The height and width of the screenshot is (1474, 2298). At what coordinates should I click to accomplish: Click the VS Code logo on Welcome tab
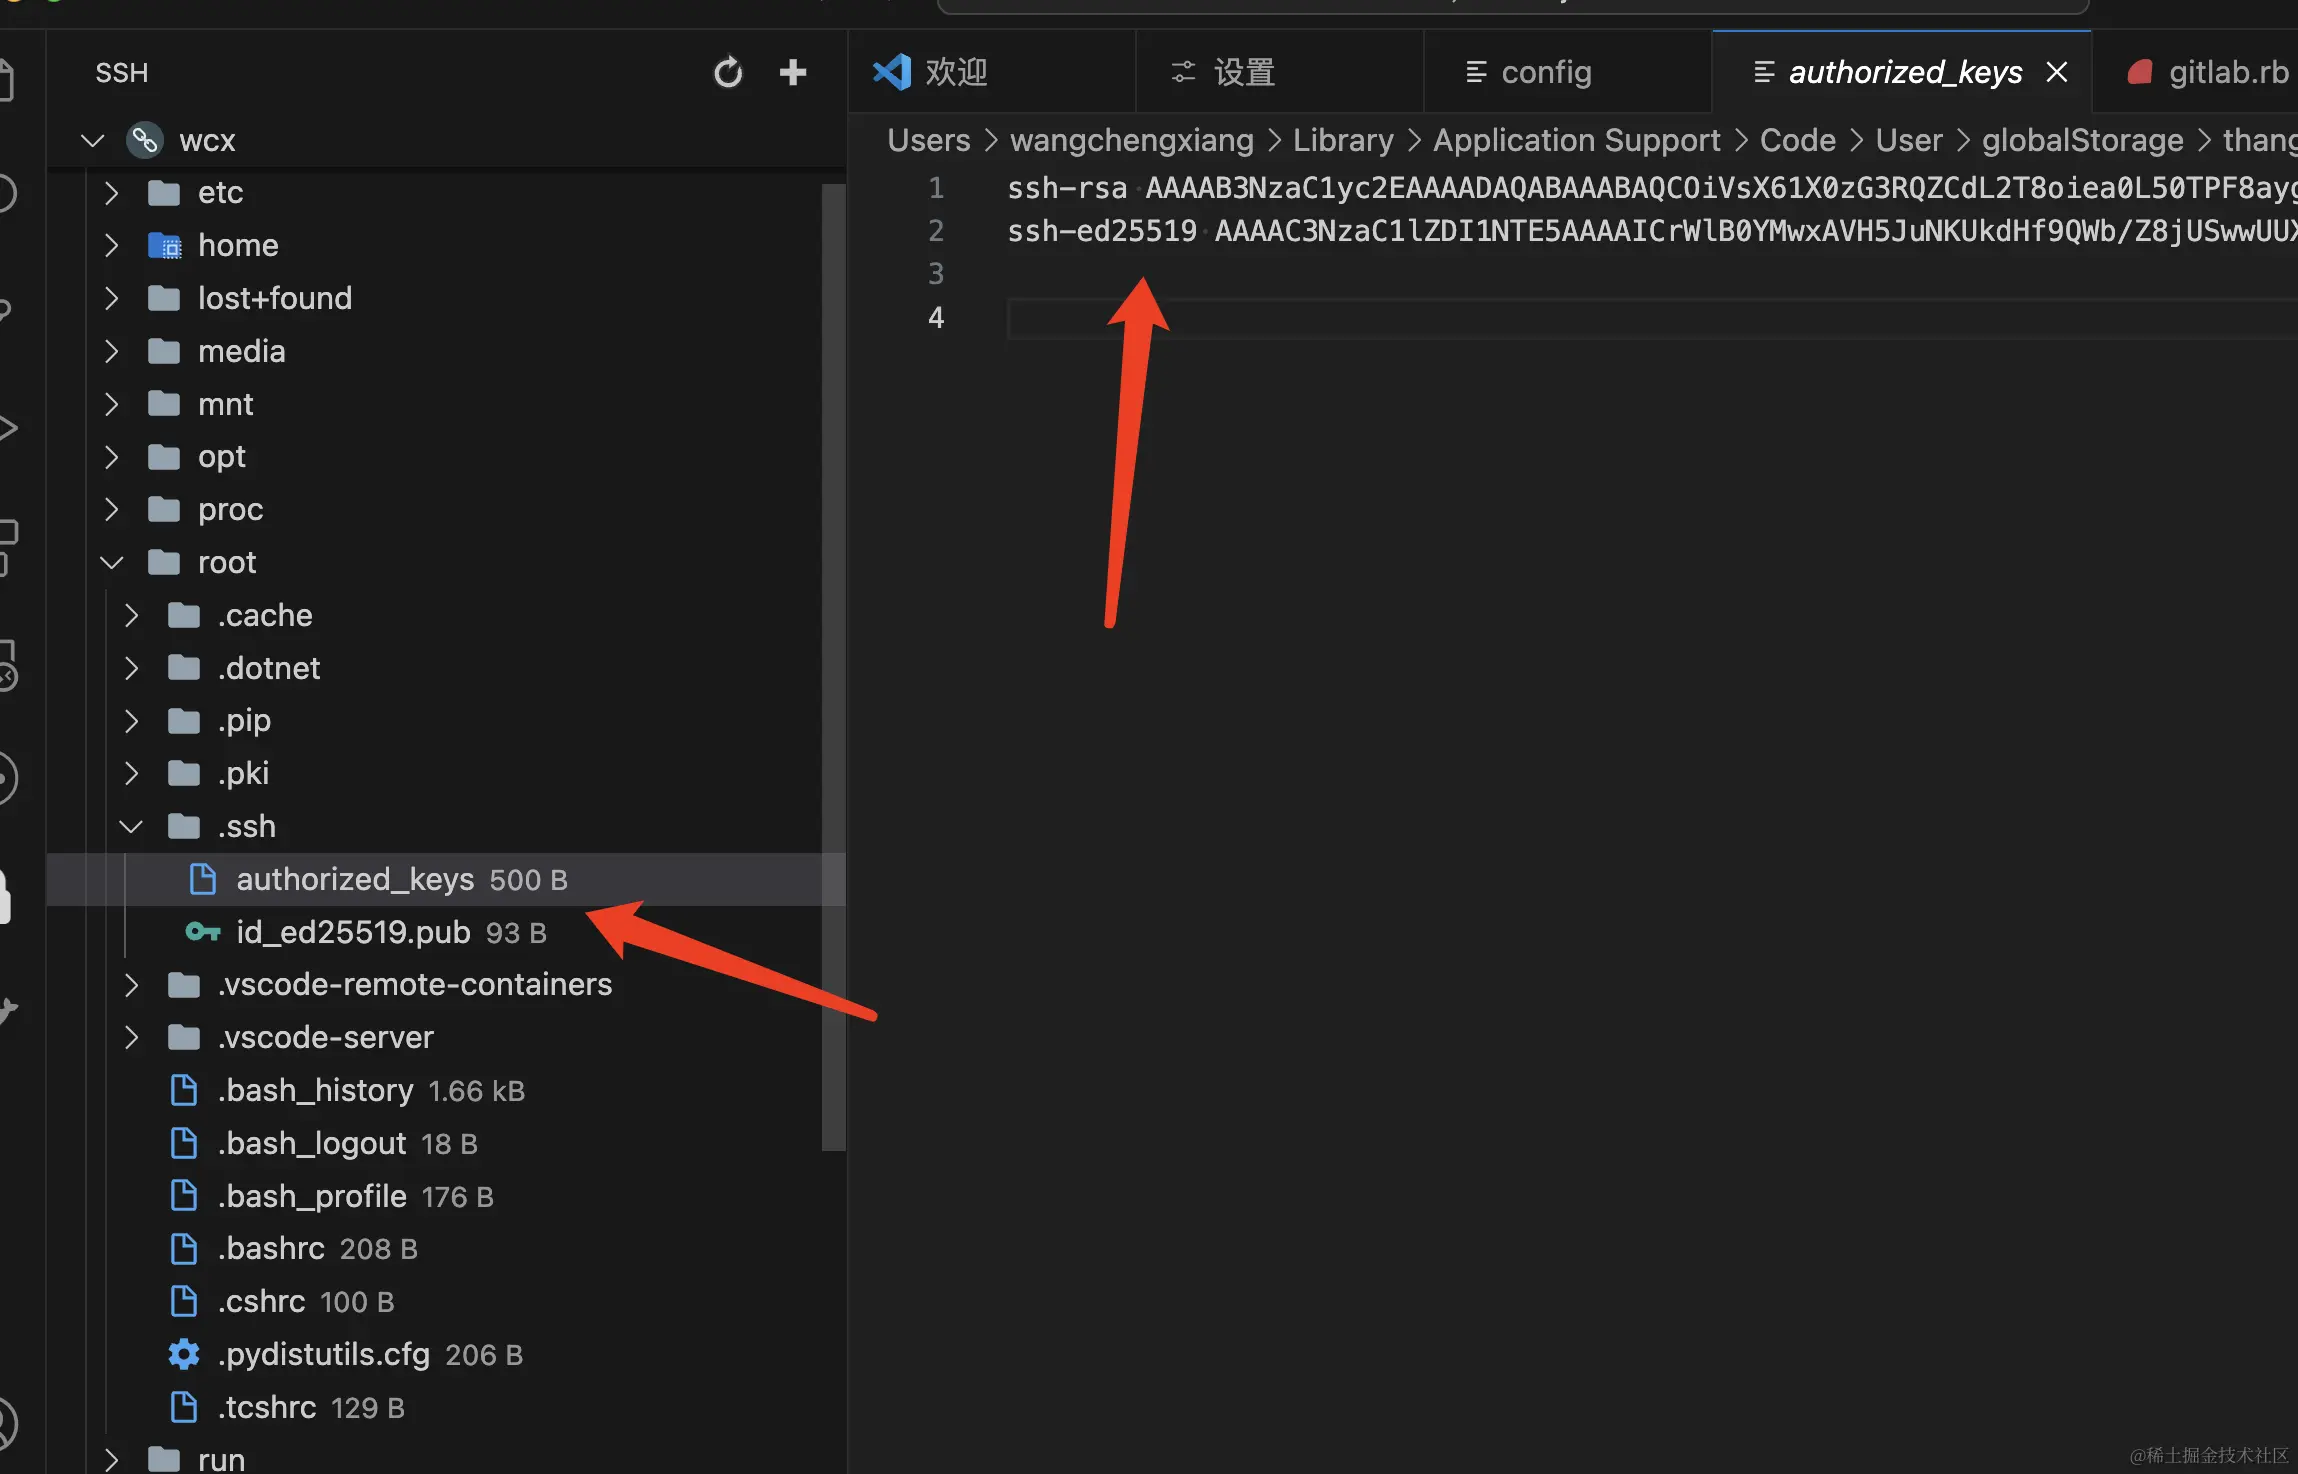pyautogui.click(x=892, y=72)
